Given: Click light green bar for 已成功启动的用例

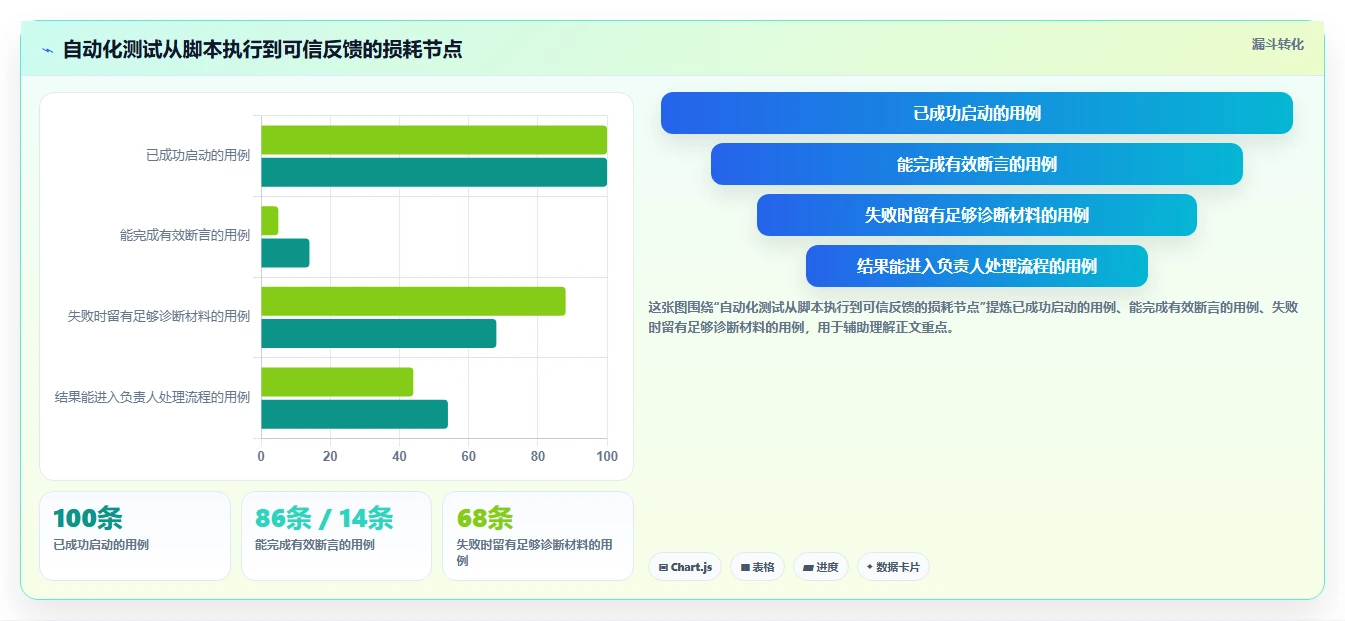Looking at the screenshot, I should (x=434, y=140).
